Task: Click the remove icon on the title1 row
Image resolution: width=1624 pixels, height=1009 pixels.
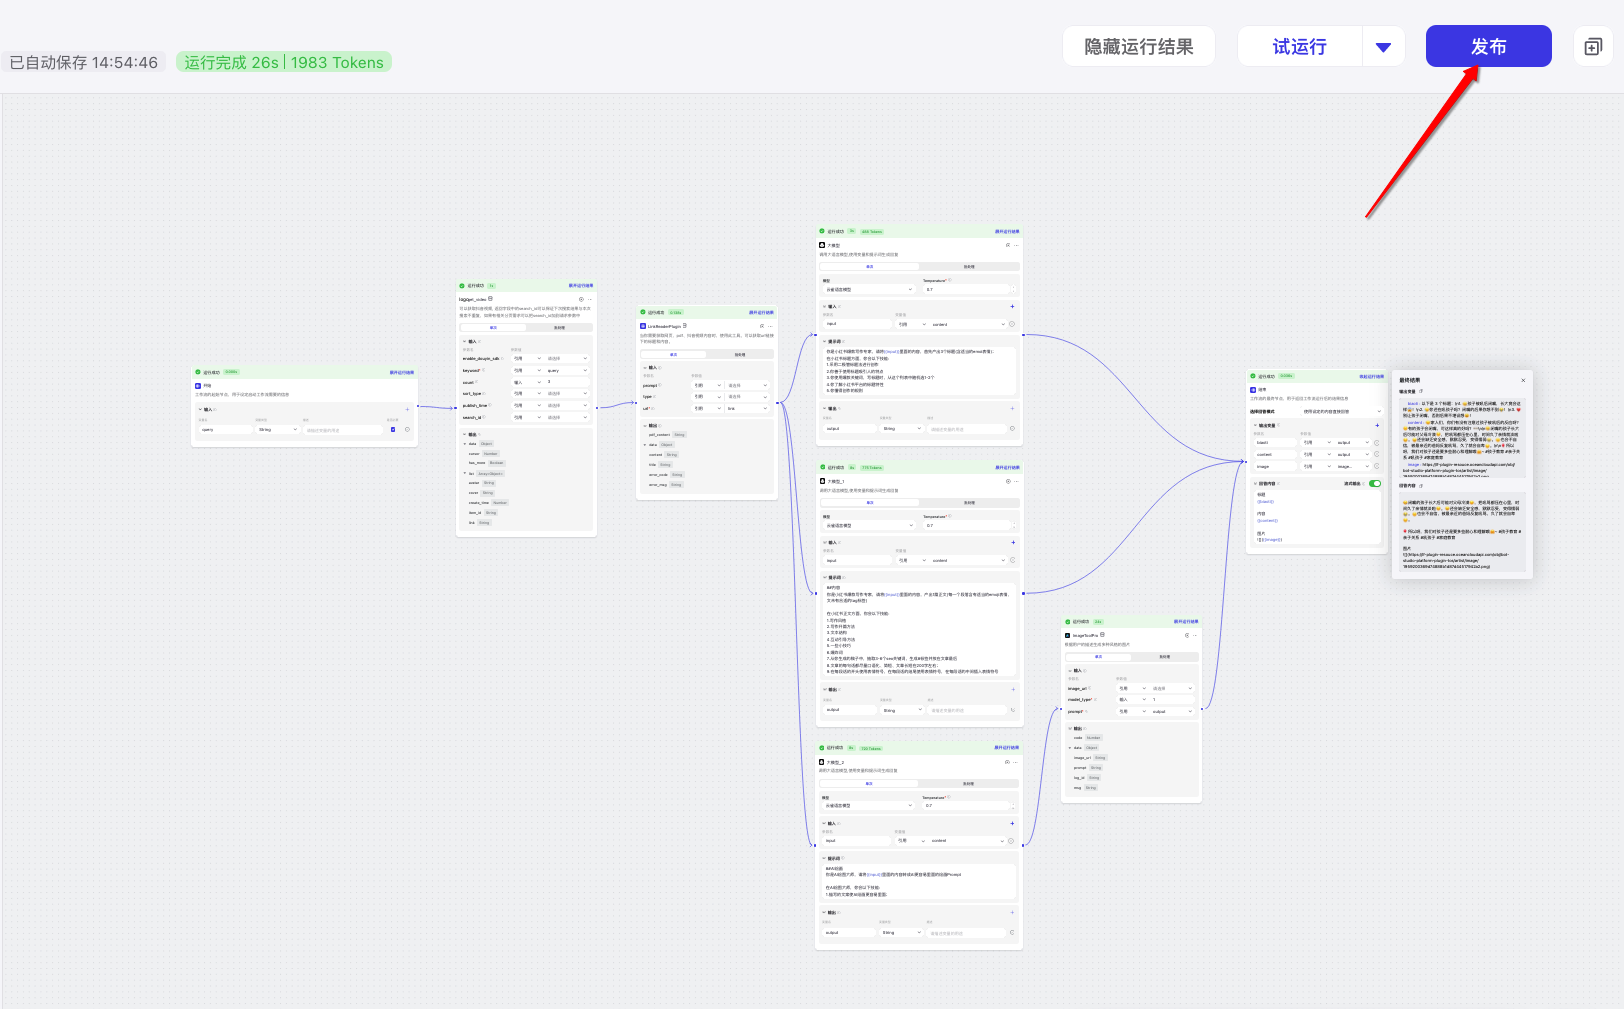Action: 1377,442
